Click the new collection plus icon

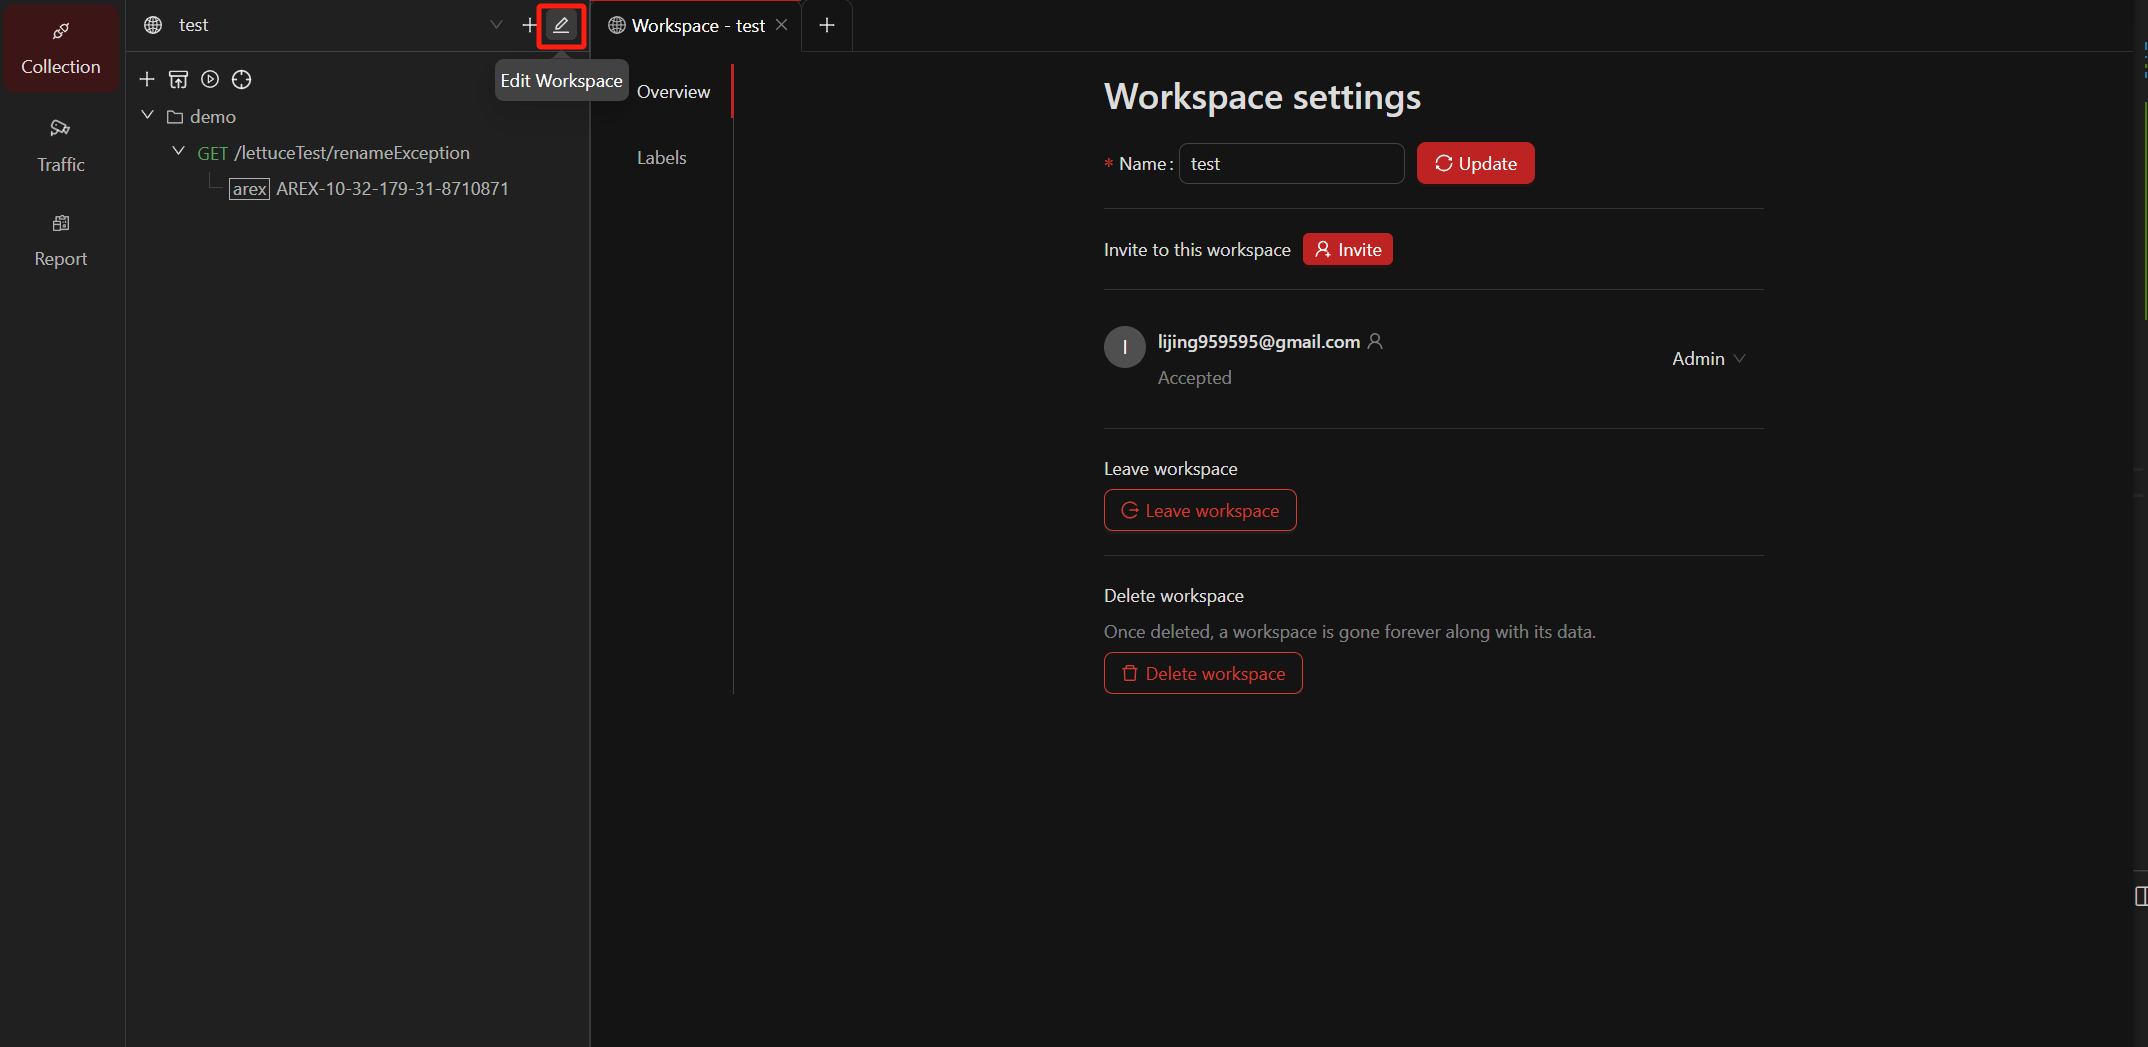click(147, 79)
